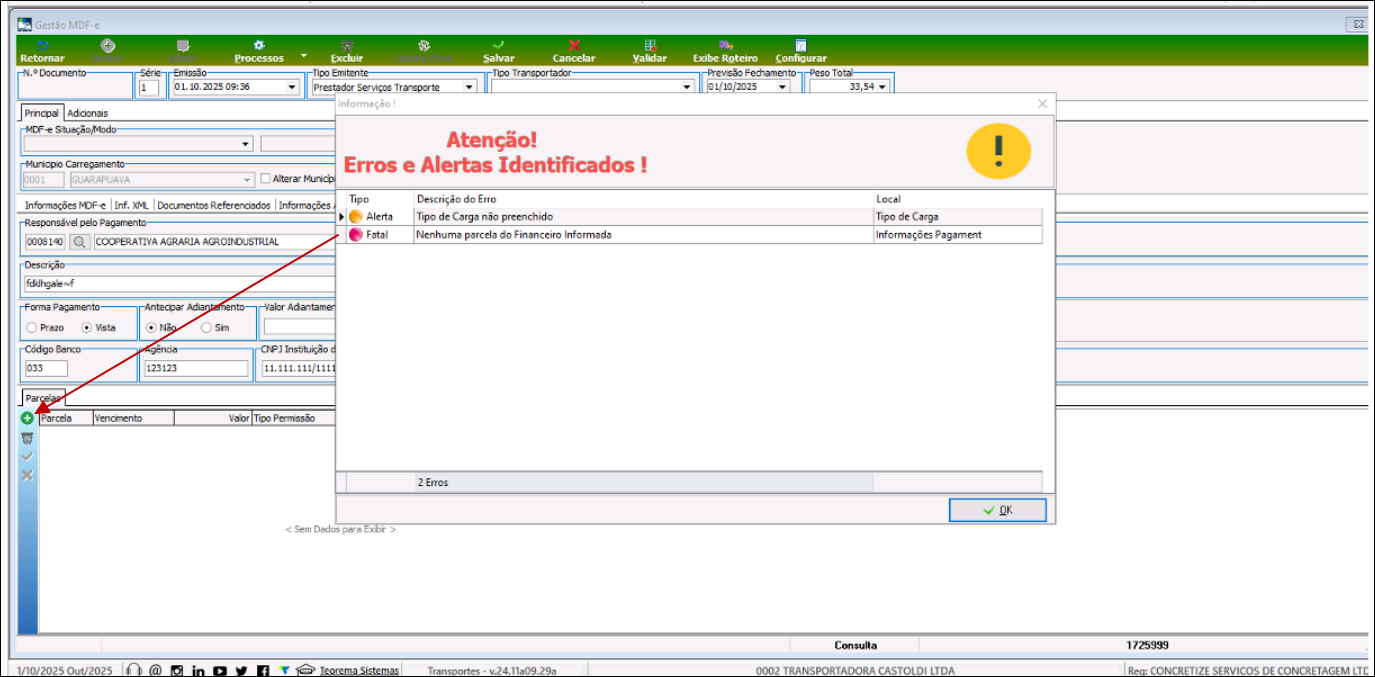Click the magnifier search icon next to 0008140

(80, 242)
